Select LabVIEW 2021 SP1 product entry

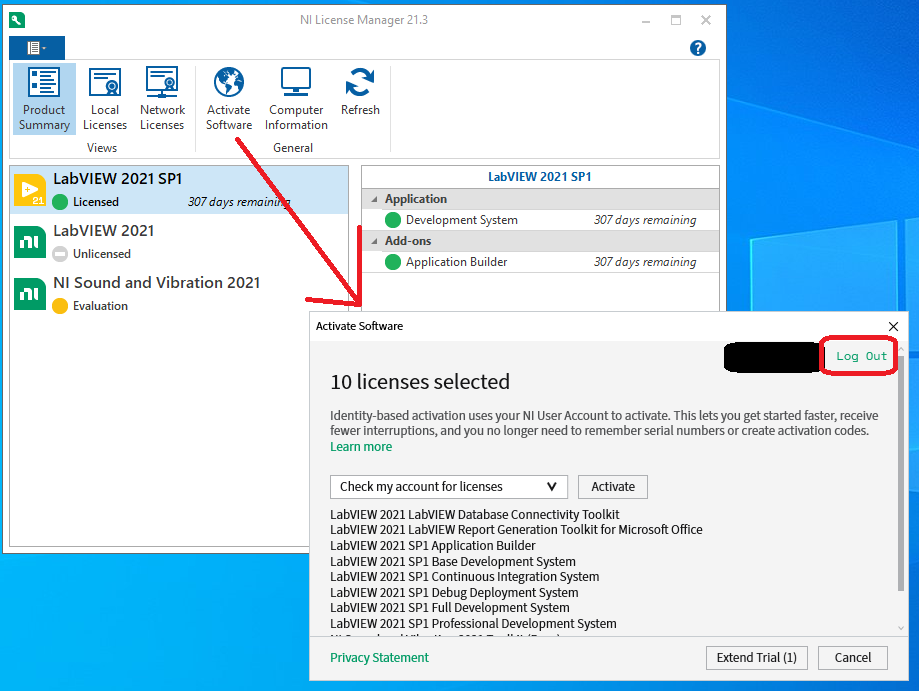(179, 190)
